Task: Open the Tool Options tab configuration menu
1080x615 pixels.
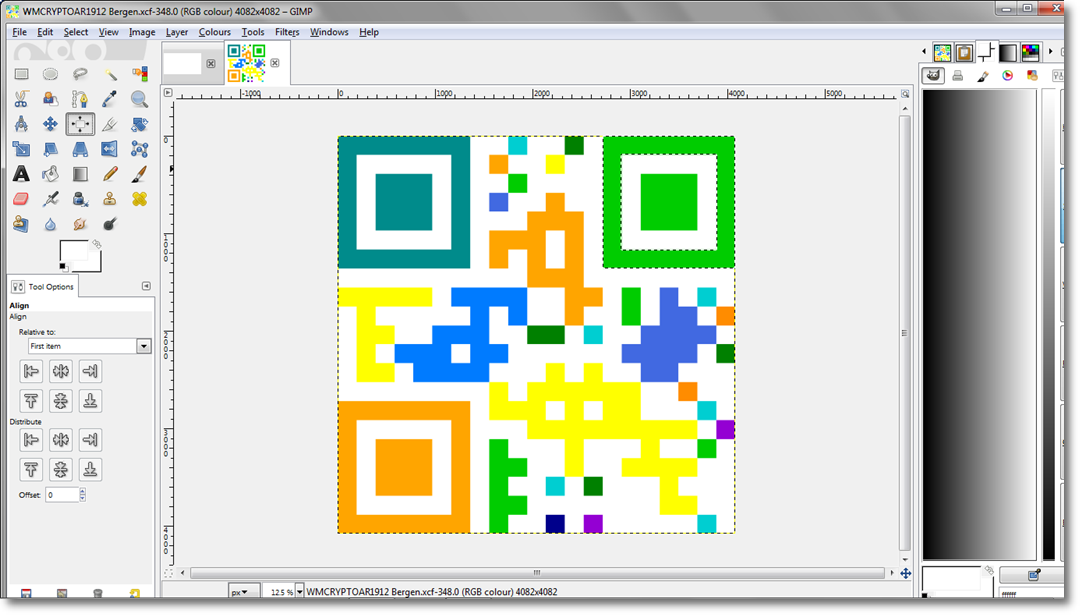Action: [146, 286]
